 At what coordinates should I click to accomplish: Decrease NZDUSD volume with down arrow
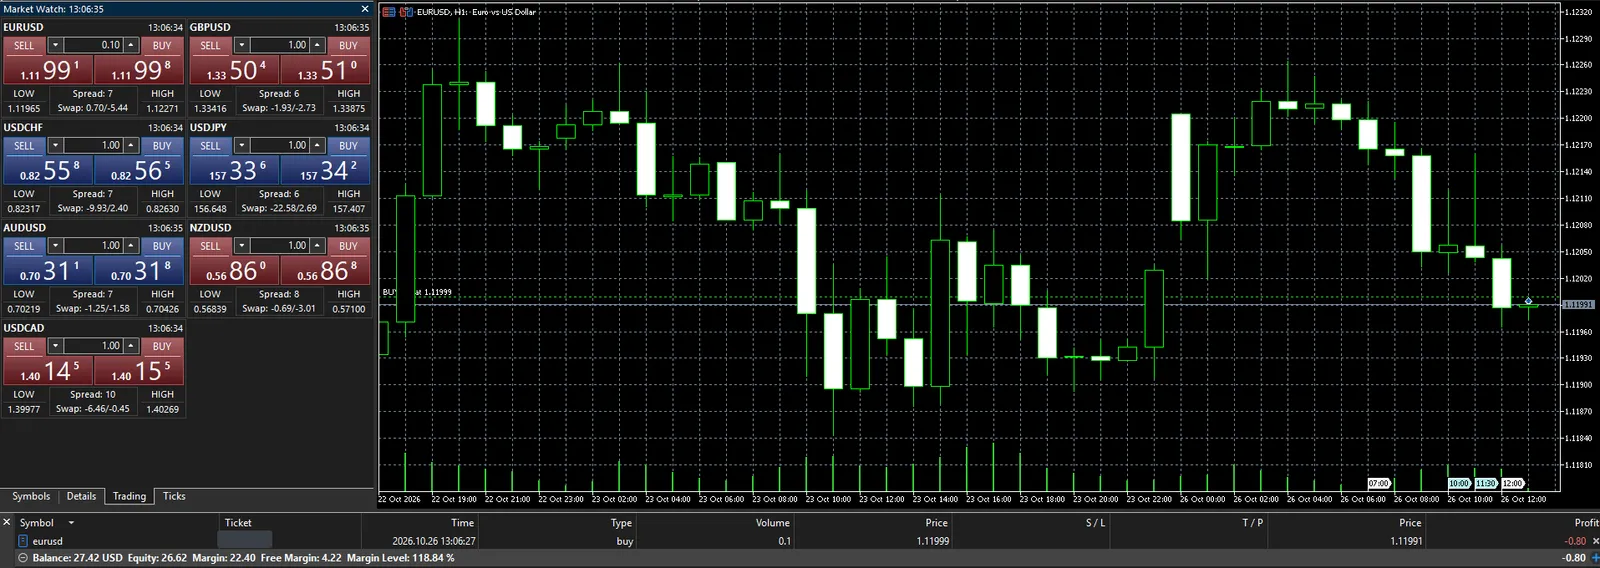pos(242,246)
